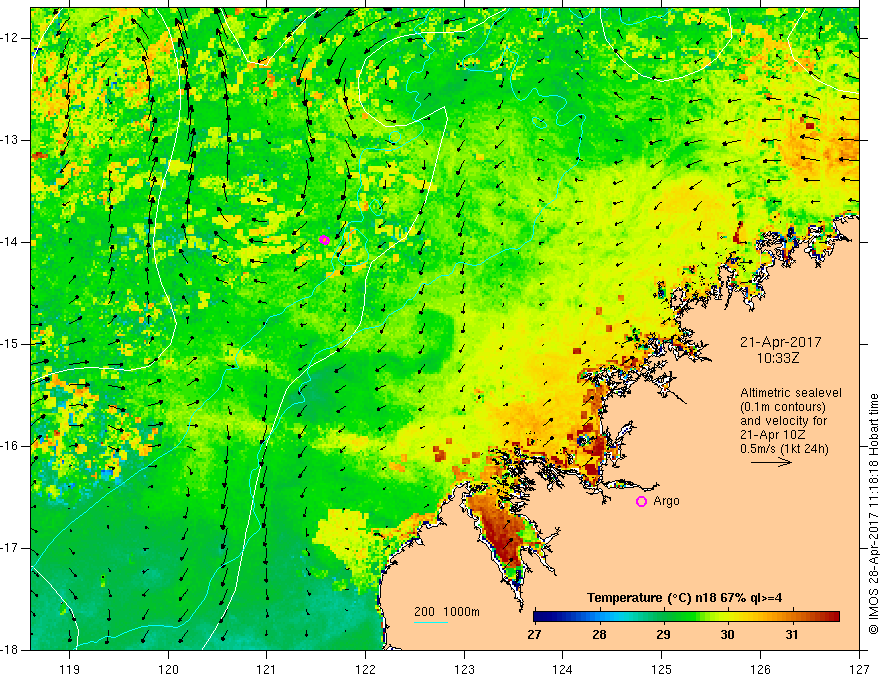The height and width of the screenshot is (680, 880).
Task: Click longitude axis label 124
Action: 563,669
